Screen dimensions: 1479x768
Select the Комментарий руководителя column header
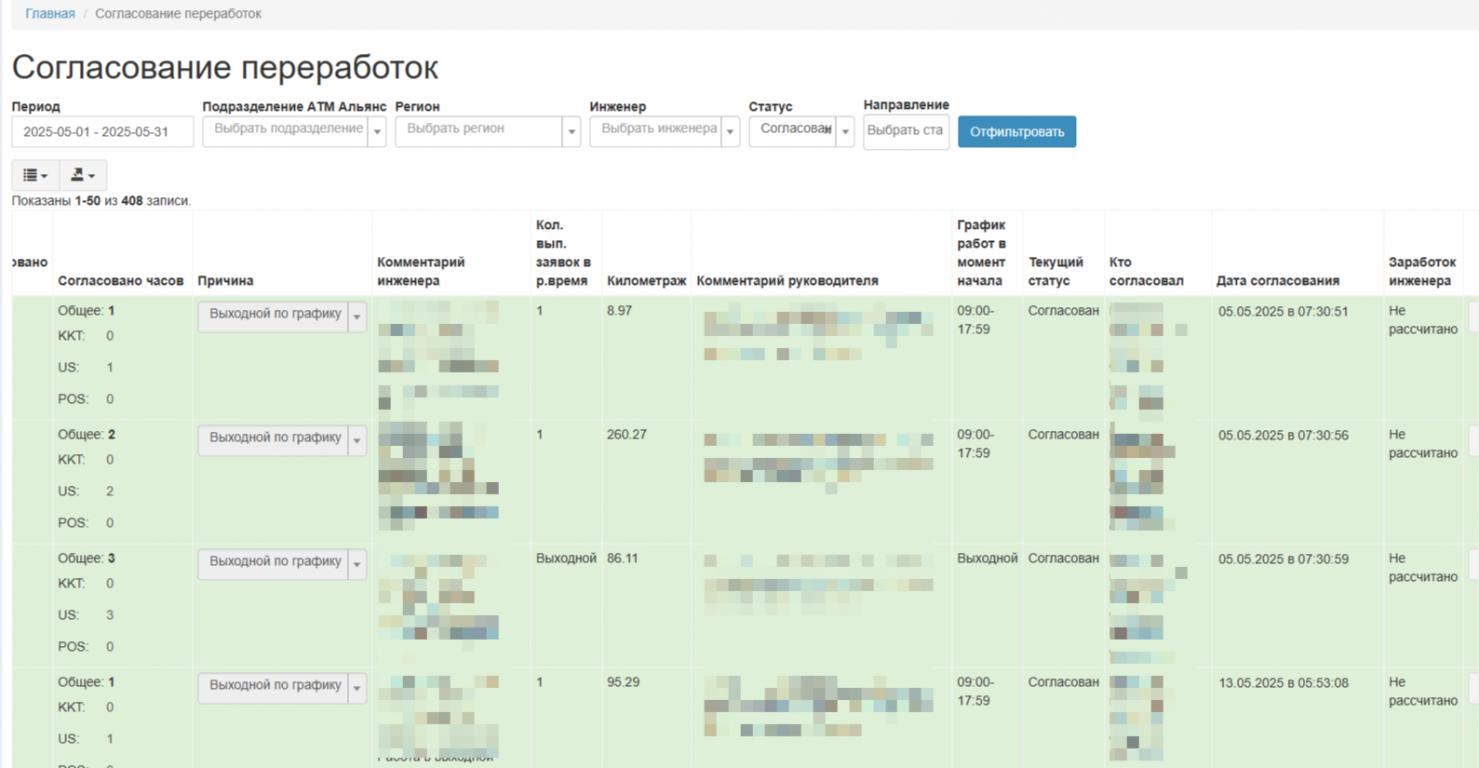pyautogui.click(x=787, y=281)
